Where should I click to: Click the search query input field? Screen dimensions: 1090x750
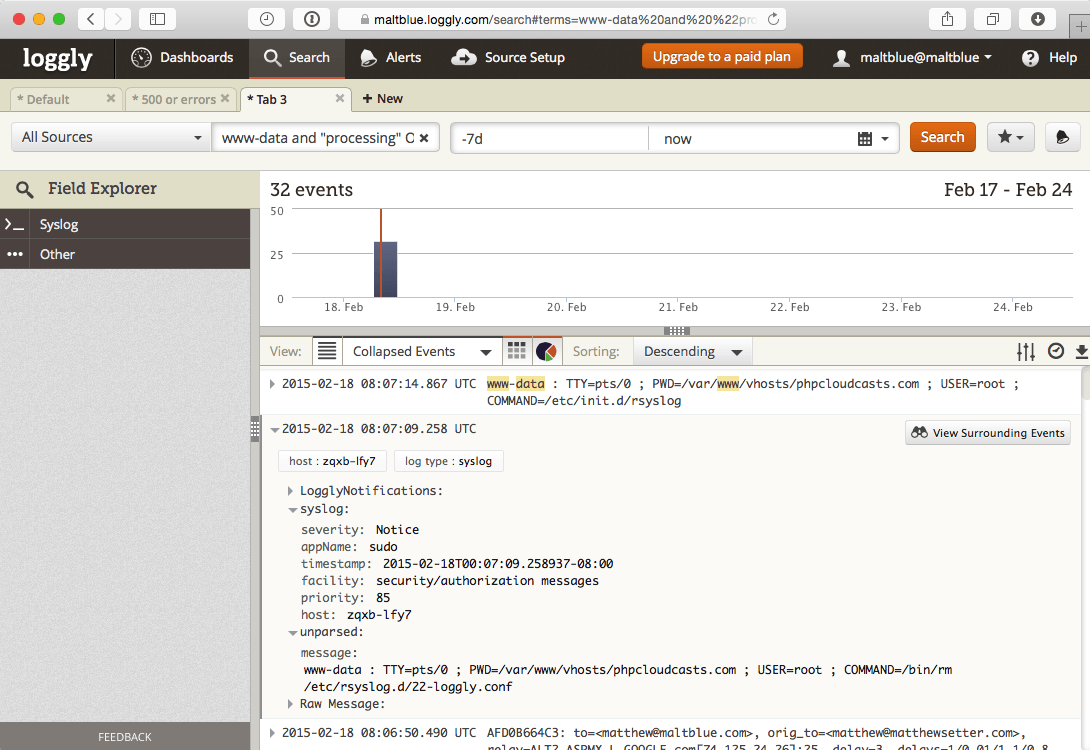pyautogui.click(x=318, y=138)
